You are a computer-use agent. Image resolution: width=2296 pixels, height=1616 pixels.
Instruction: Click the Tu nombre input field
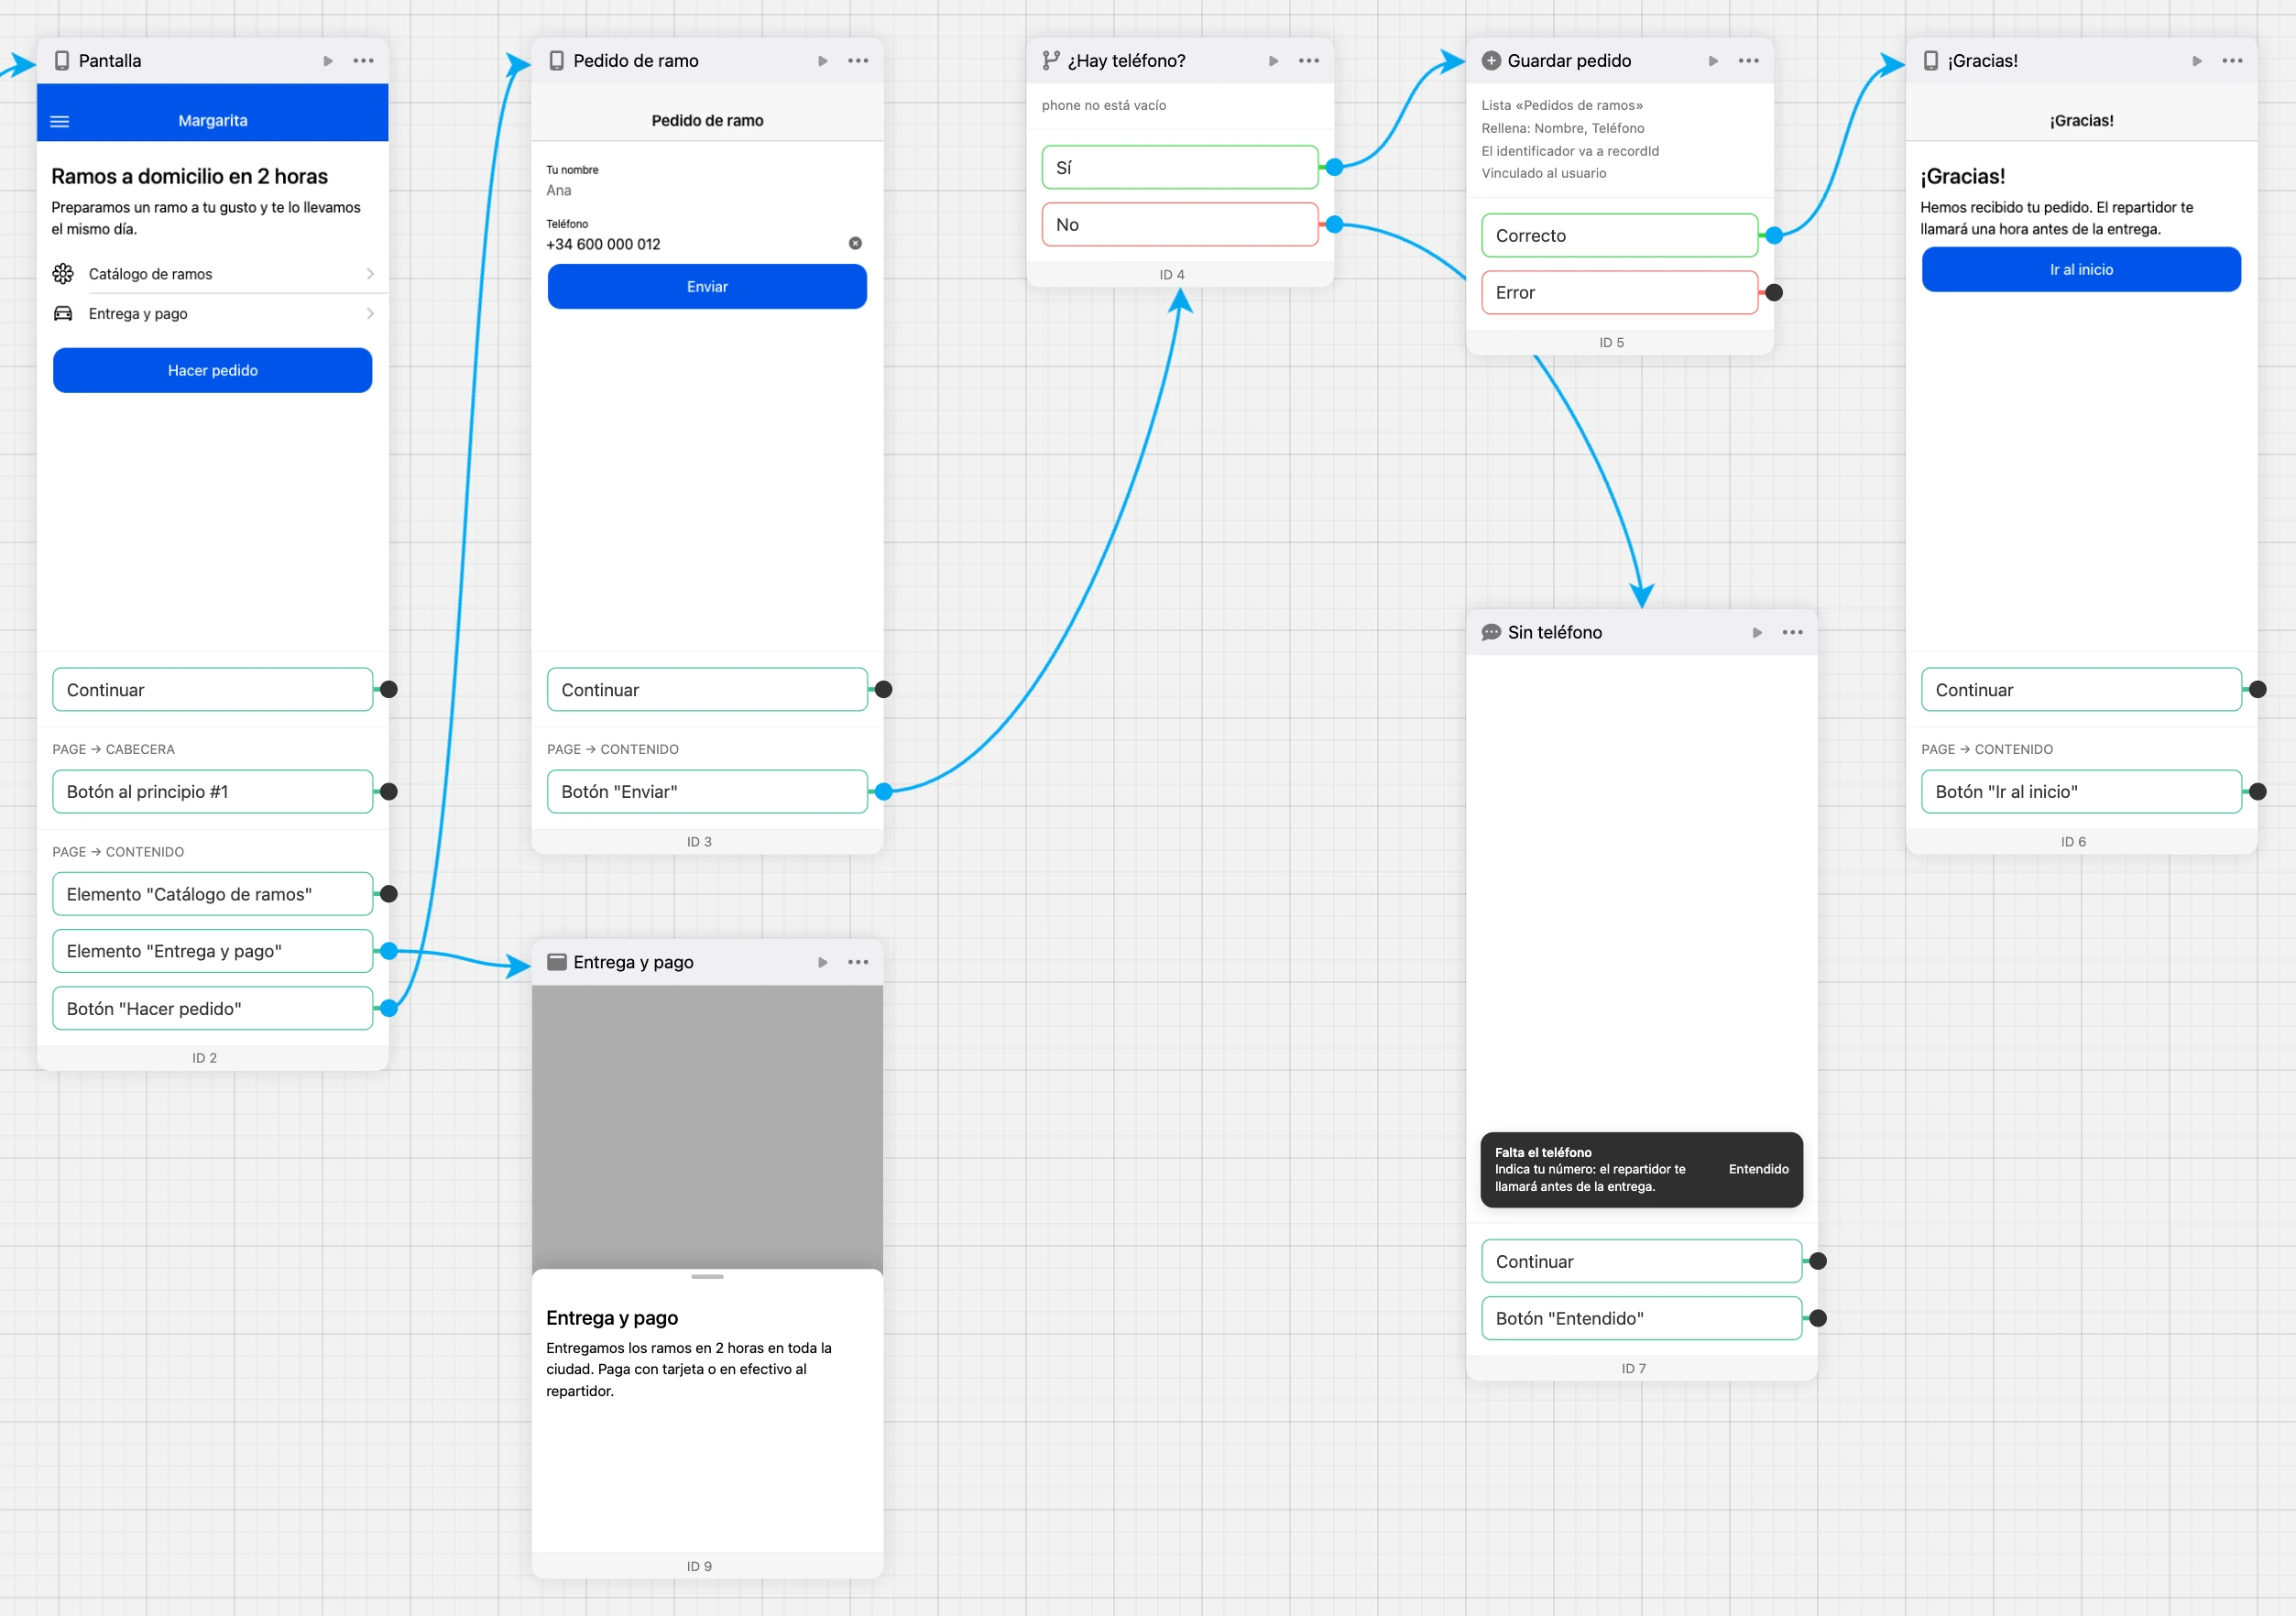707,191
